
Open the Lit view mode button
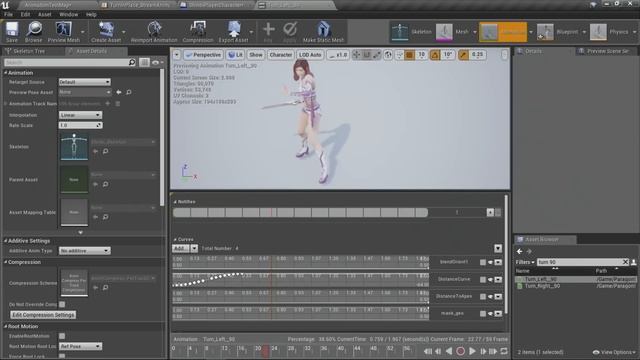(x=236, y=55)
